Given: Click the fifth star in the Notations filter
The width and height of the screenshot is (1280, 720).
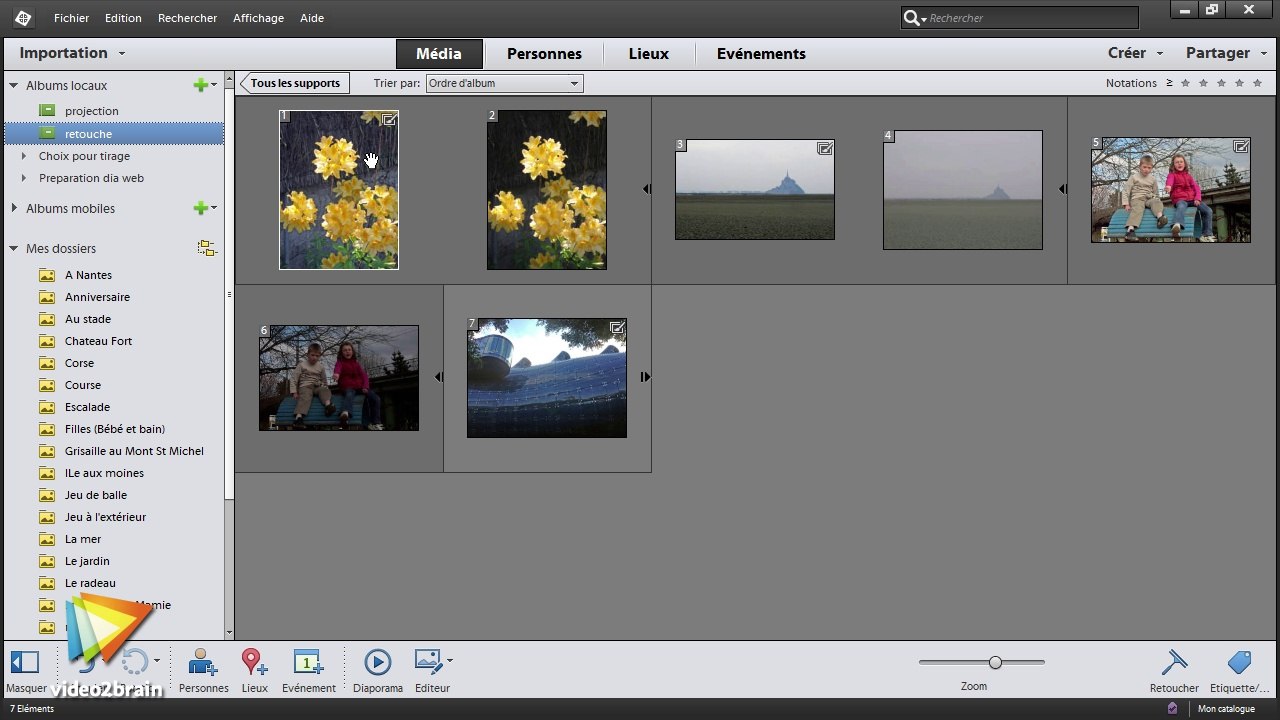Looking at the screenshot, I should [1258, 83].
